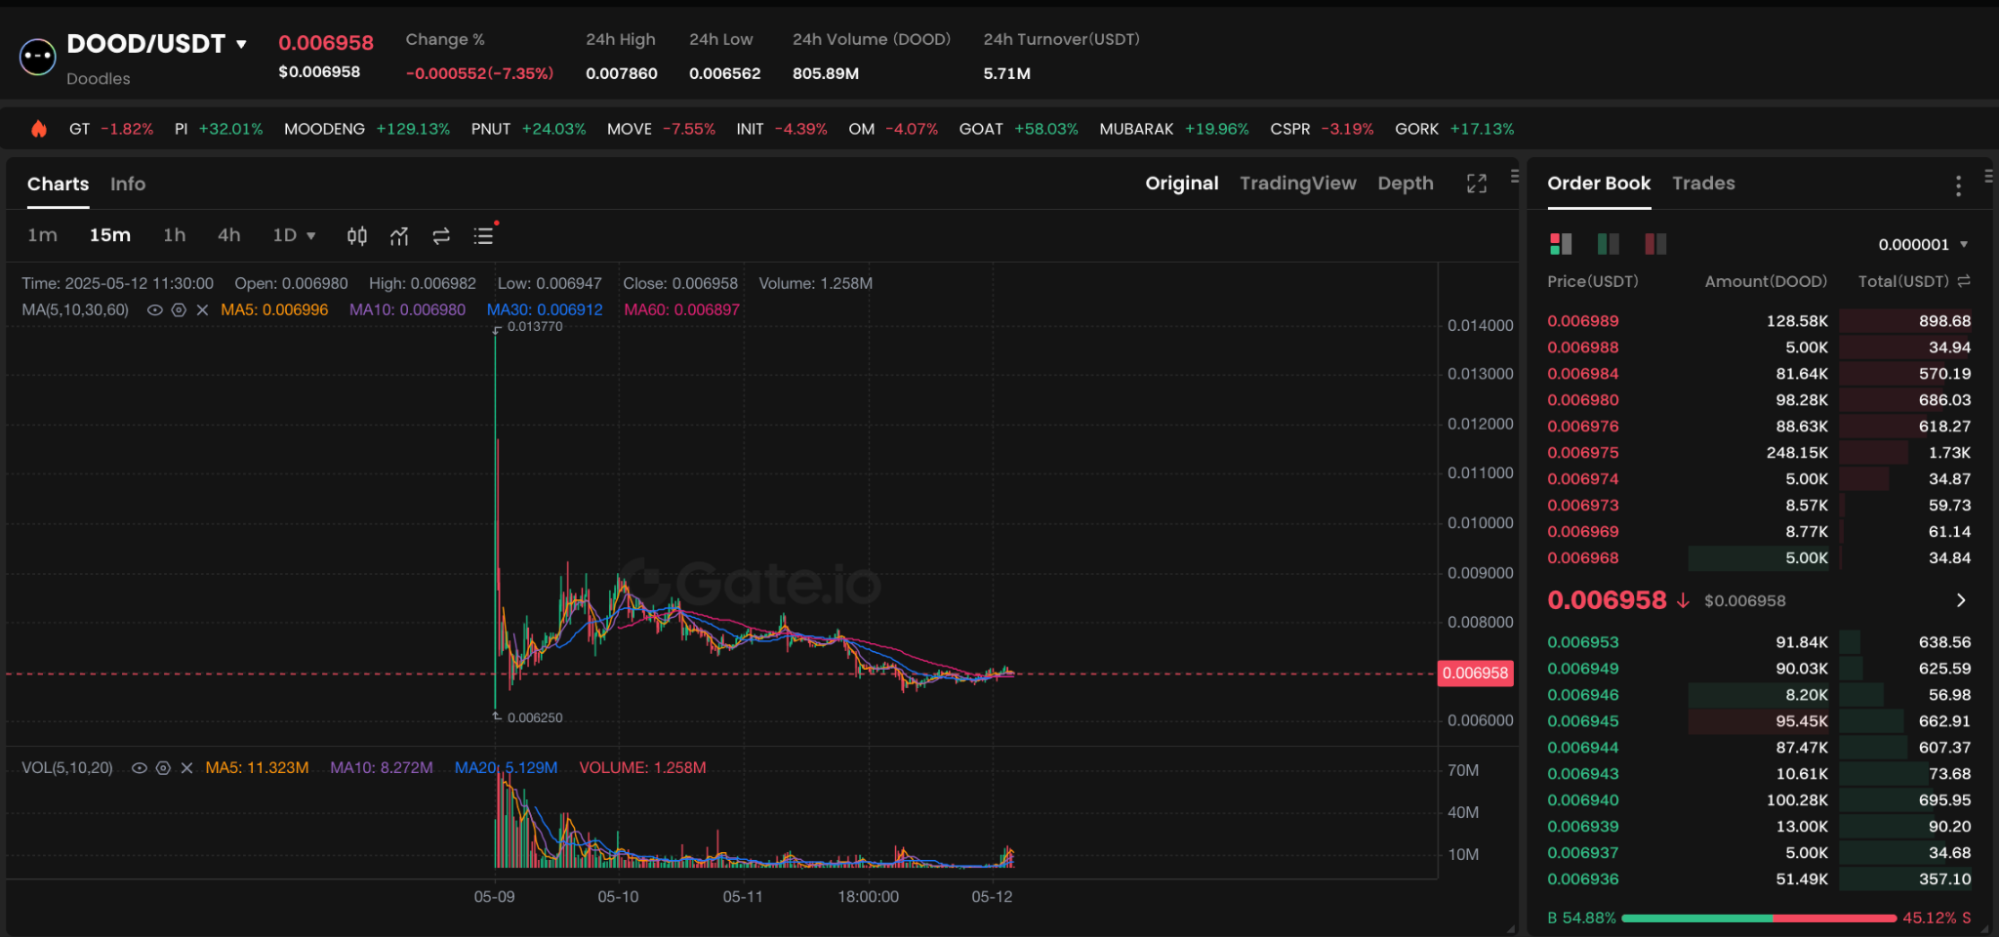Toggle MA(5,10,30,60) visibility eye
The image size is (1999, 938).
155,310
